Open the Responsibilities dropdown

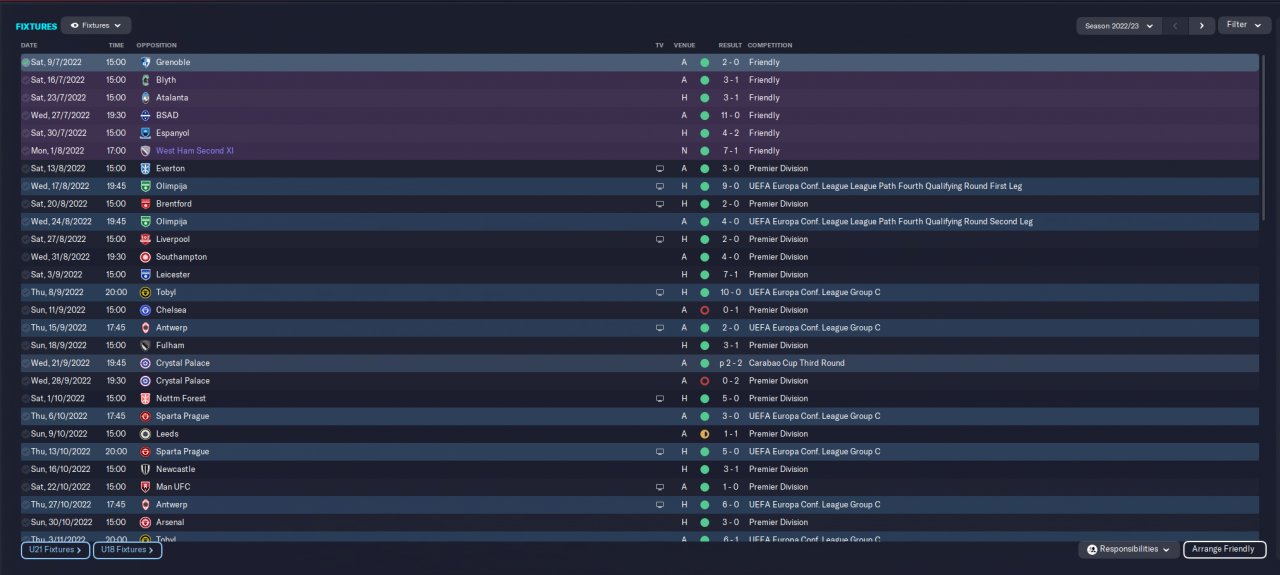1129,549
